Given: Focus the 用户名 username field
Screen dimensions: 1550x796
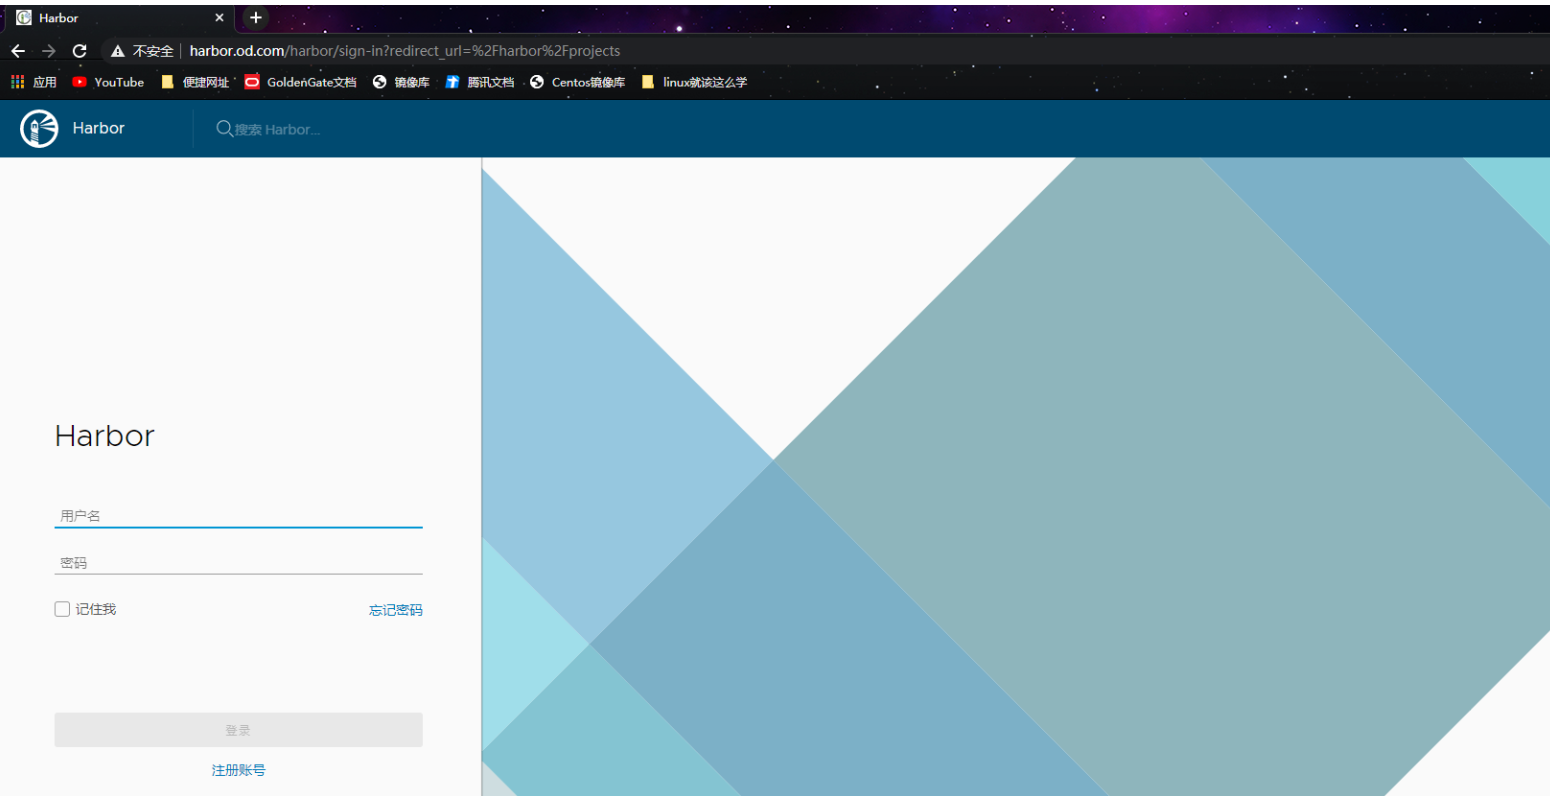Looking at the screenshot, I should point(238,516).
